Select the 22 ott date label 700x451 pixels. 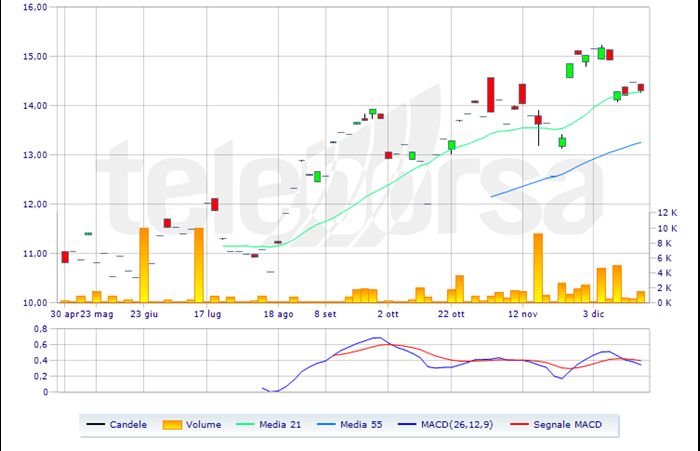click(451, 313)
